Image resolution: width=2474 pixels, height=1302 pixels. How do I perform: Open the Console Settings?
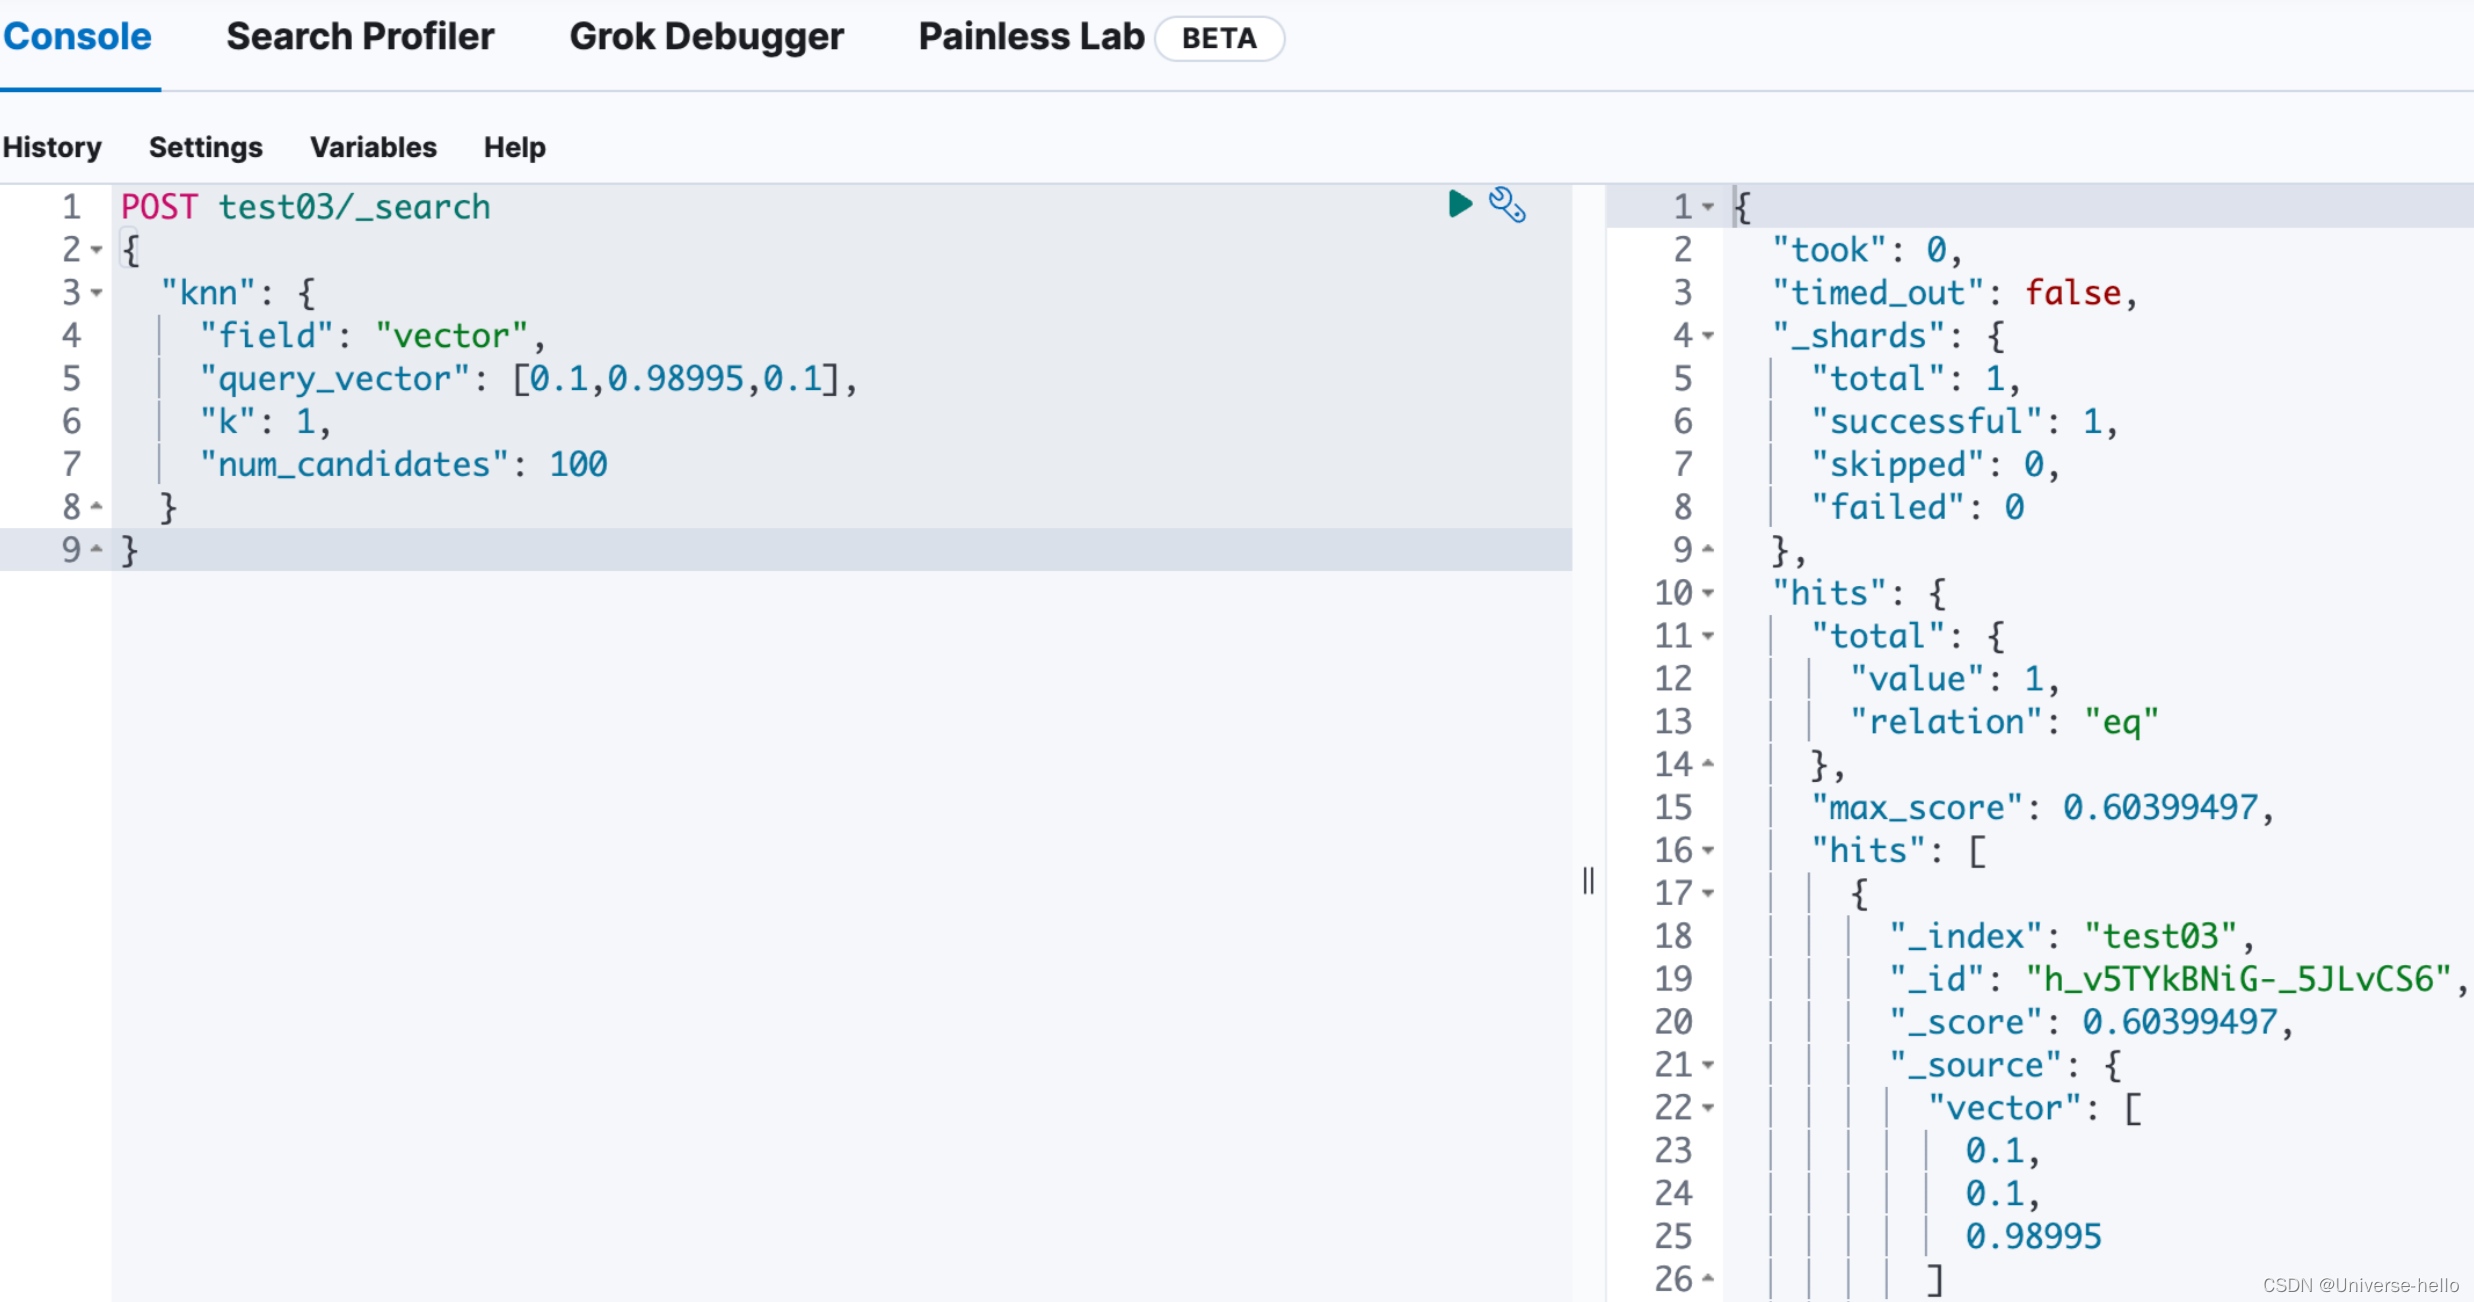point(205,147)
